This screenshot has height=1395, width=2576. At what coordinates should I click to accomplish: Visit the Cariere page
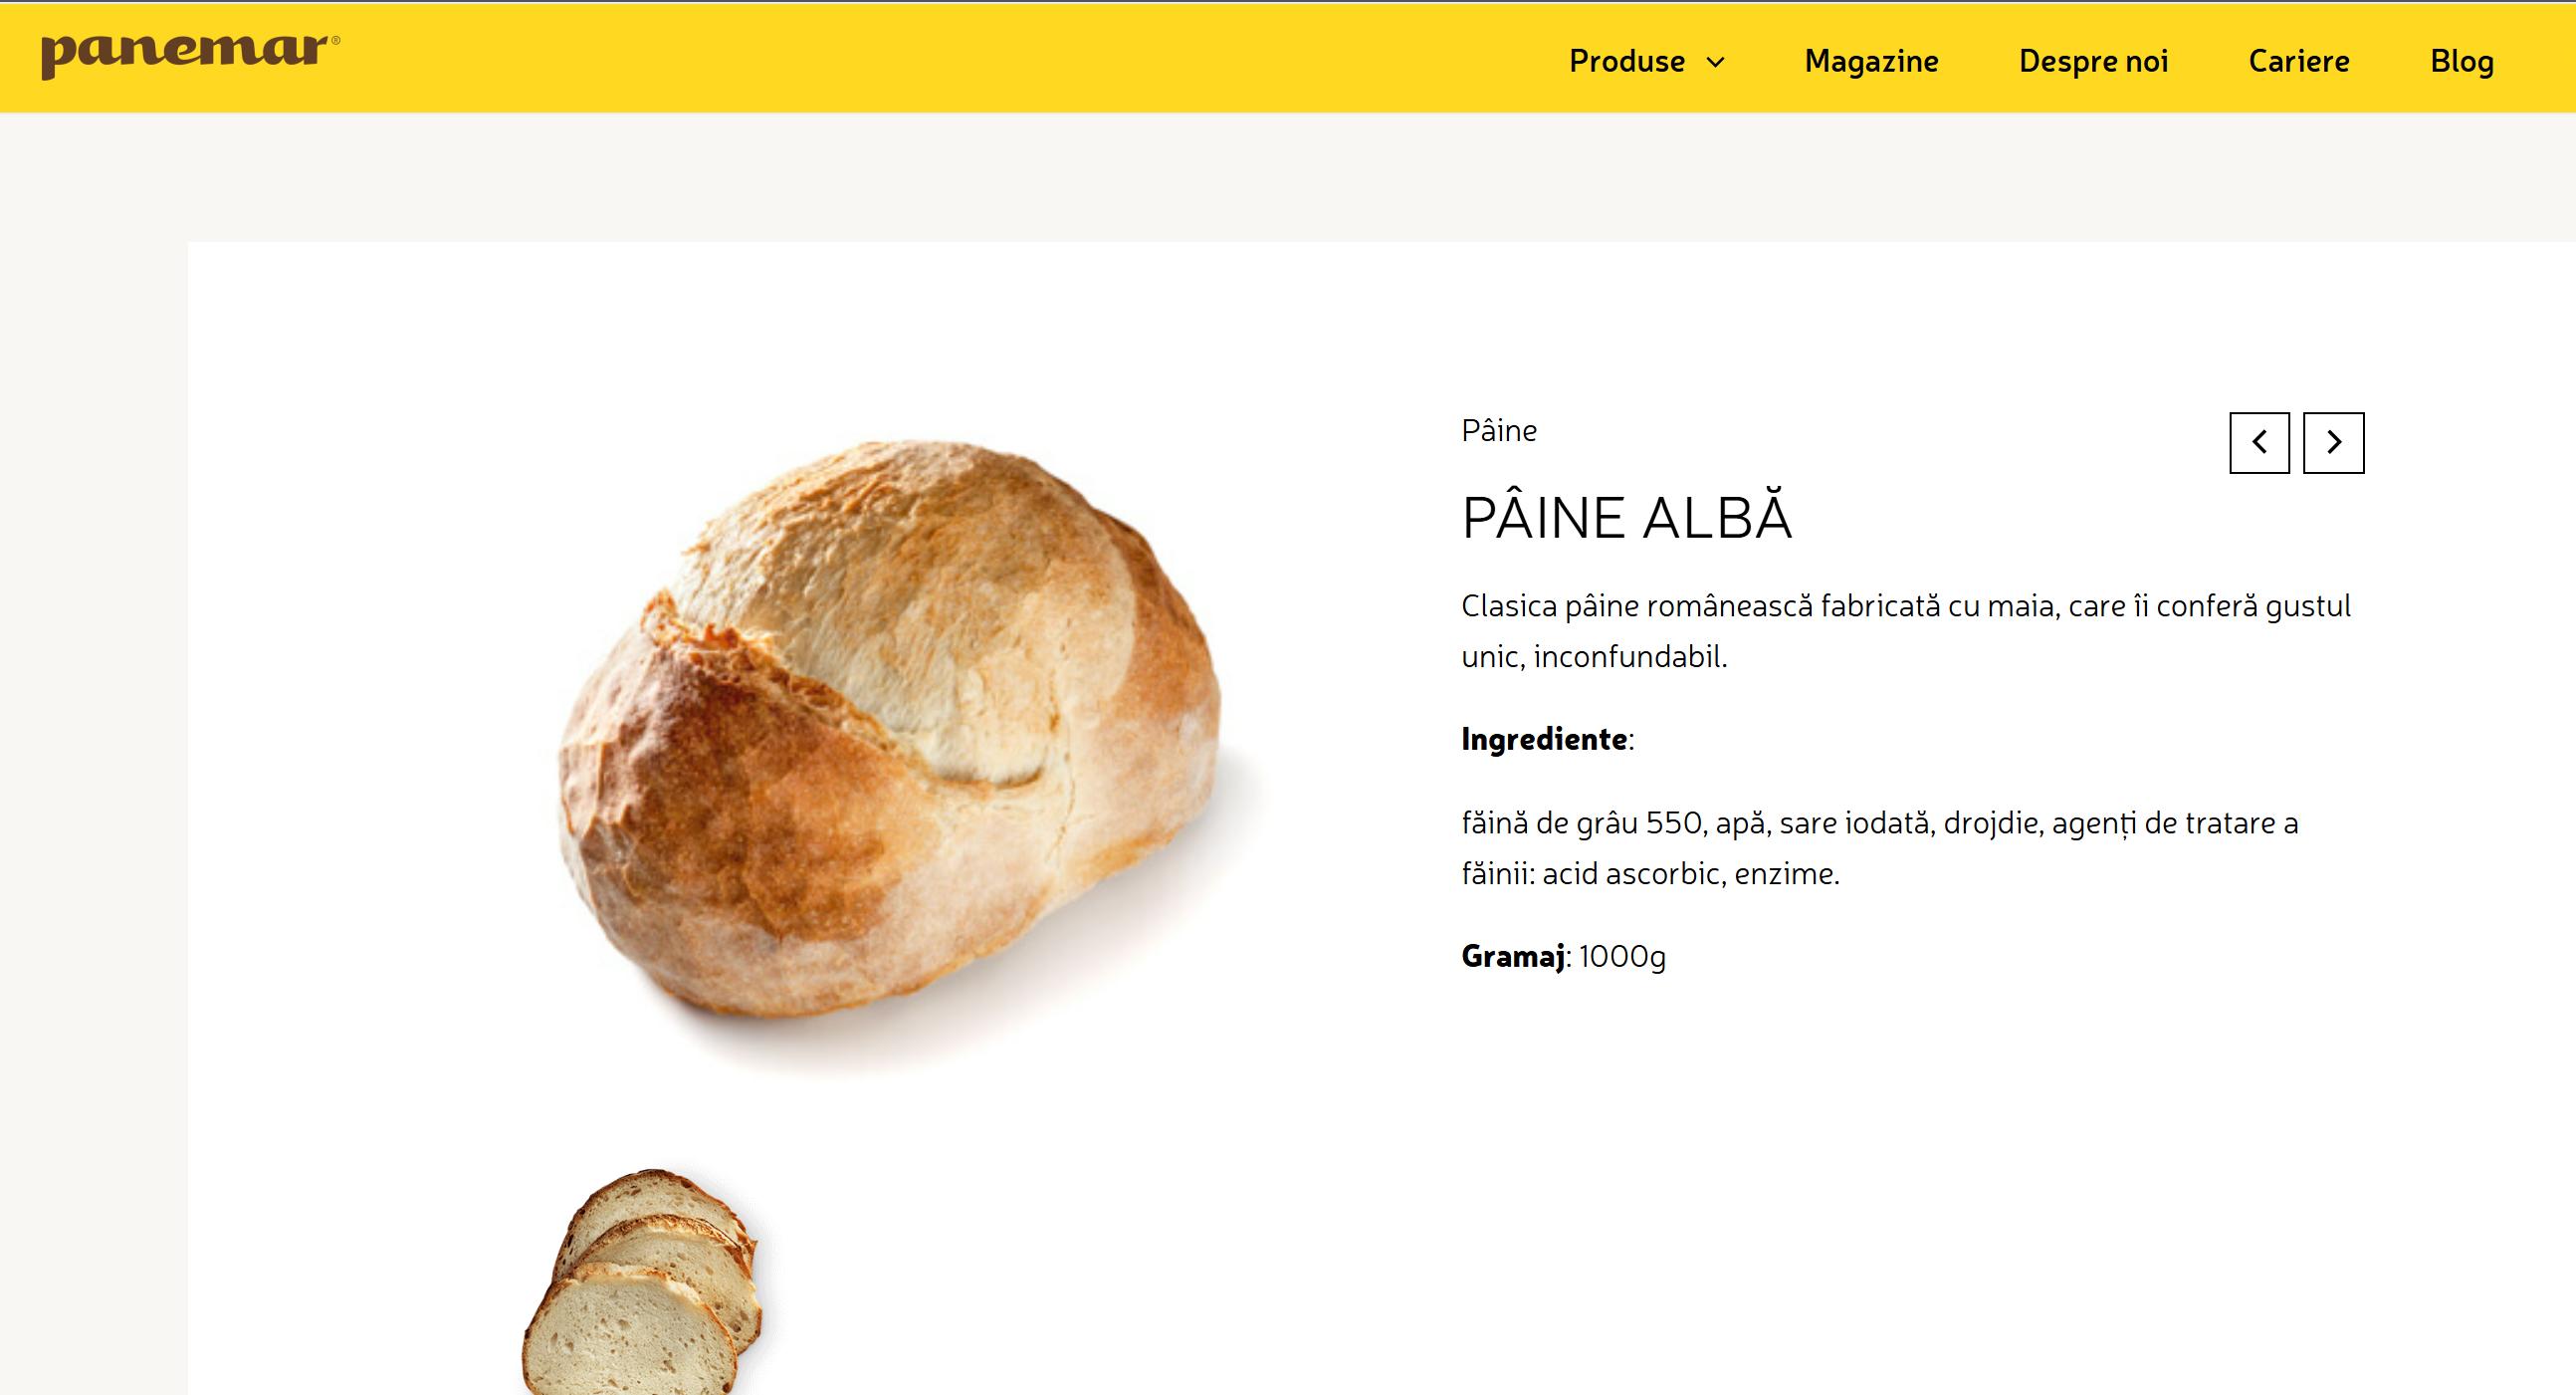coord(2298,62)
